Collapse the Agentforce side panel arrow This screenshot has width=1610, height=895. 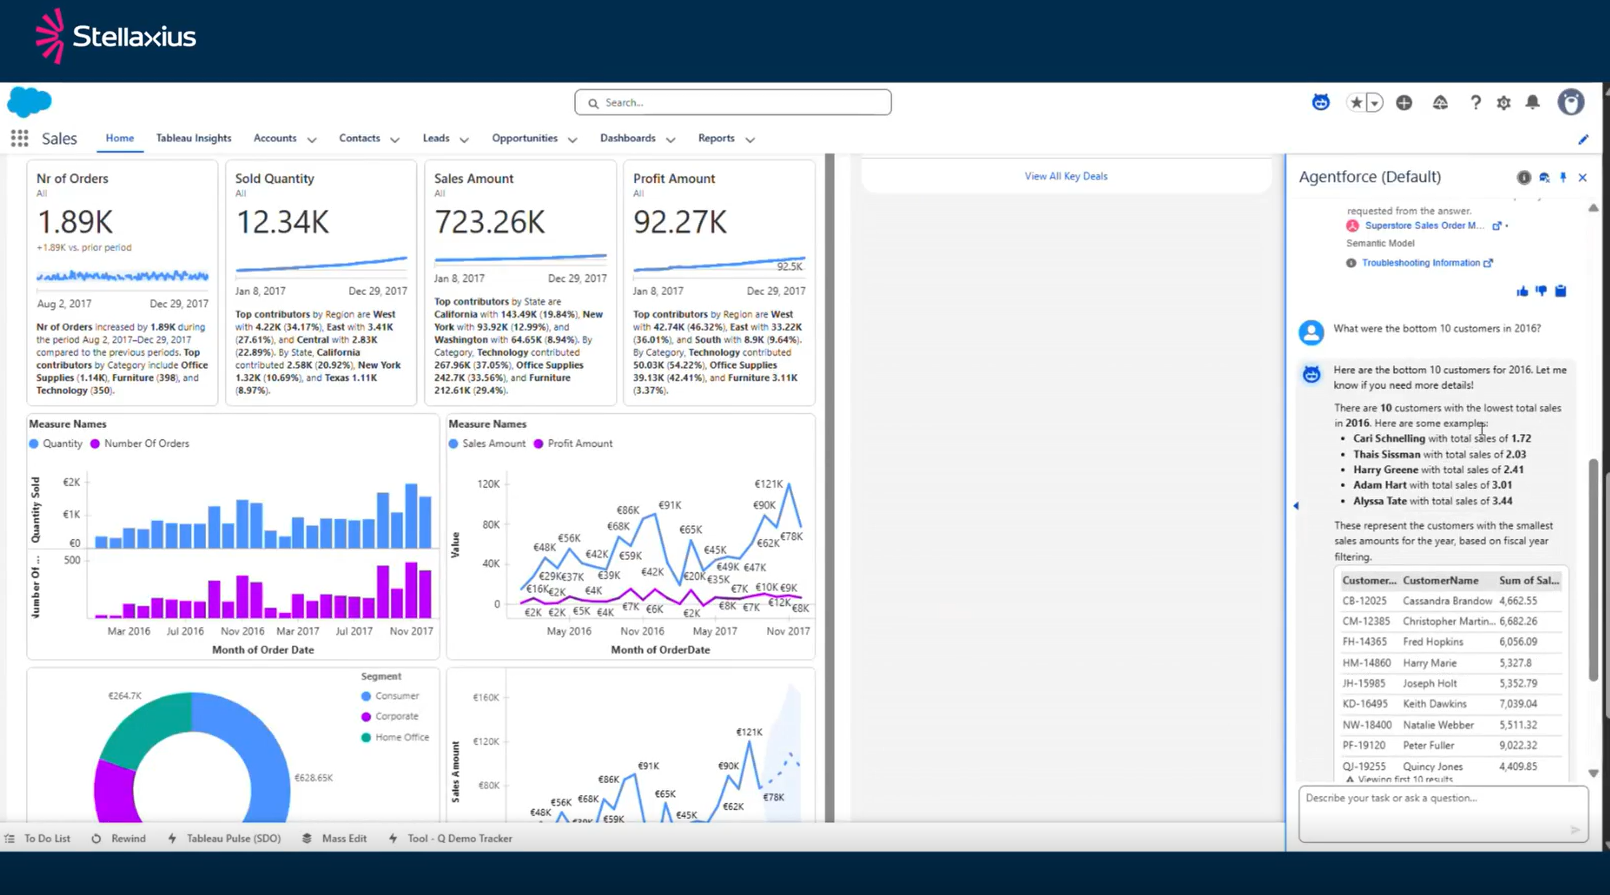[x=1296, y=506]
